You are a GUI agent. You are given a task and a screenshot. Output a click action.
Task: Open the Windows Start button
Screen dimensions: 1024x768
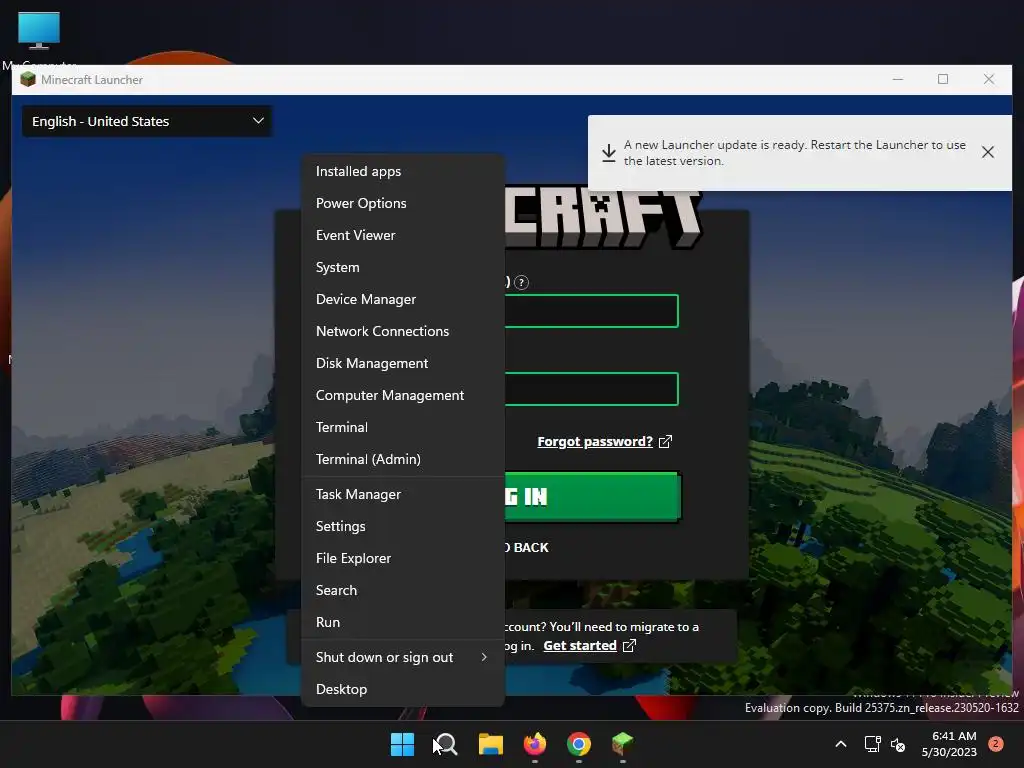(402, 744)
